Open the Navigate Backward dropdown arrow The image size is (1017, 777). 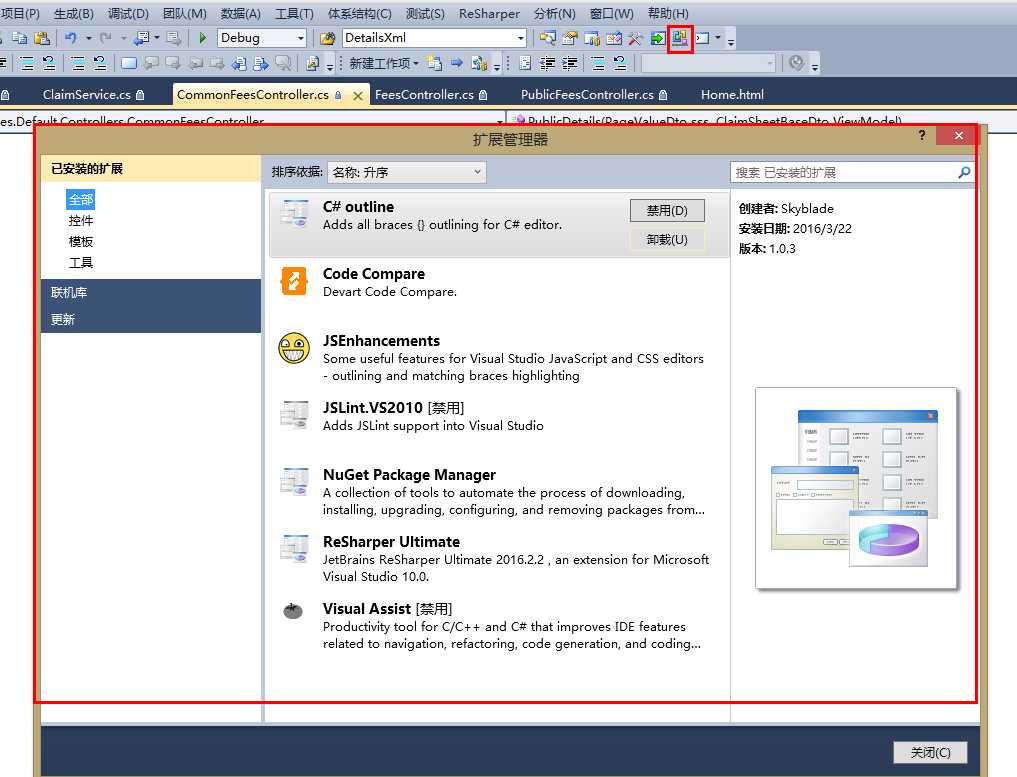pos(156,38)
